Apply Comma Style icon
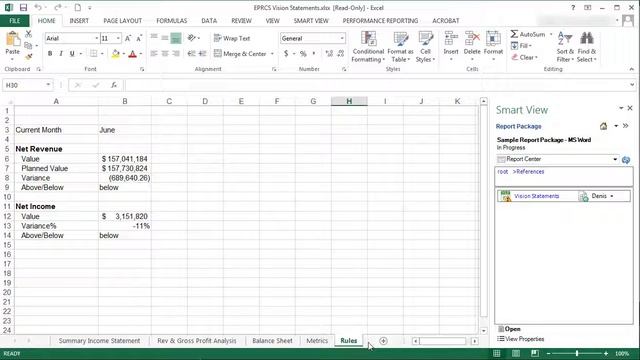Image resolution: width=640 pixels, height=360 pixels. [x=313, y=53]
